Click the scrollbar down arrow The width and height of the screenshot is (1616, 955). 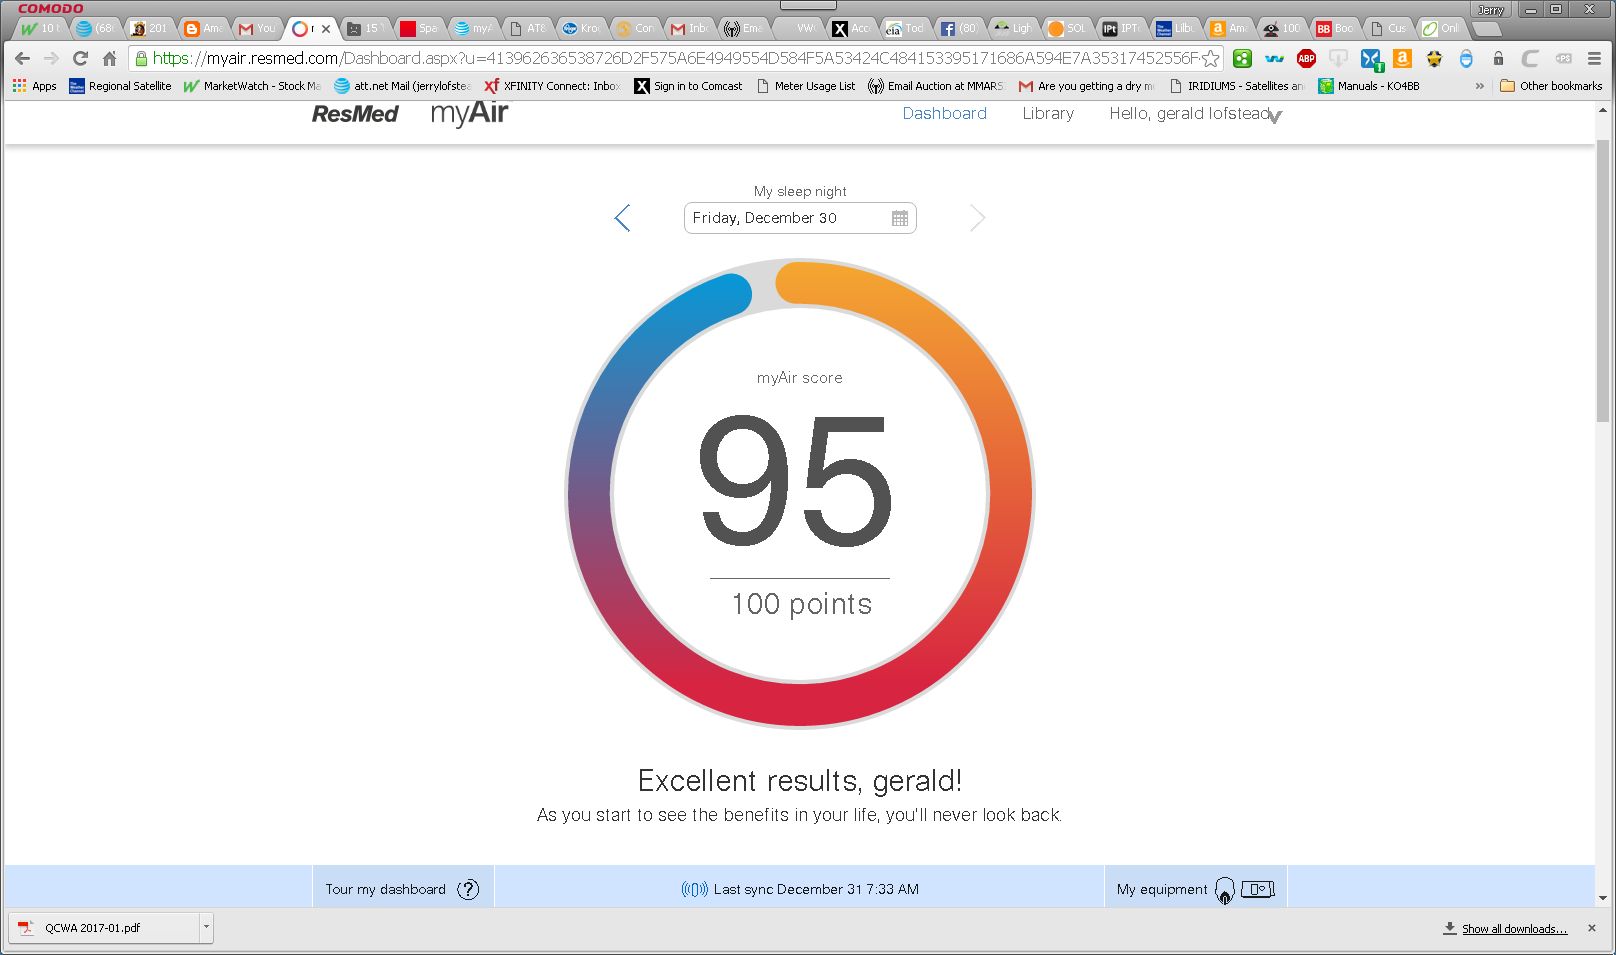pos(1602,898)
